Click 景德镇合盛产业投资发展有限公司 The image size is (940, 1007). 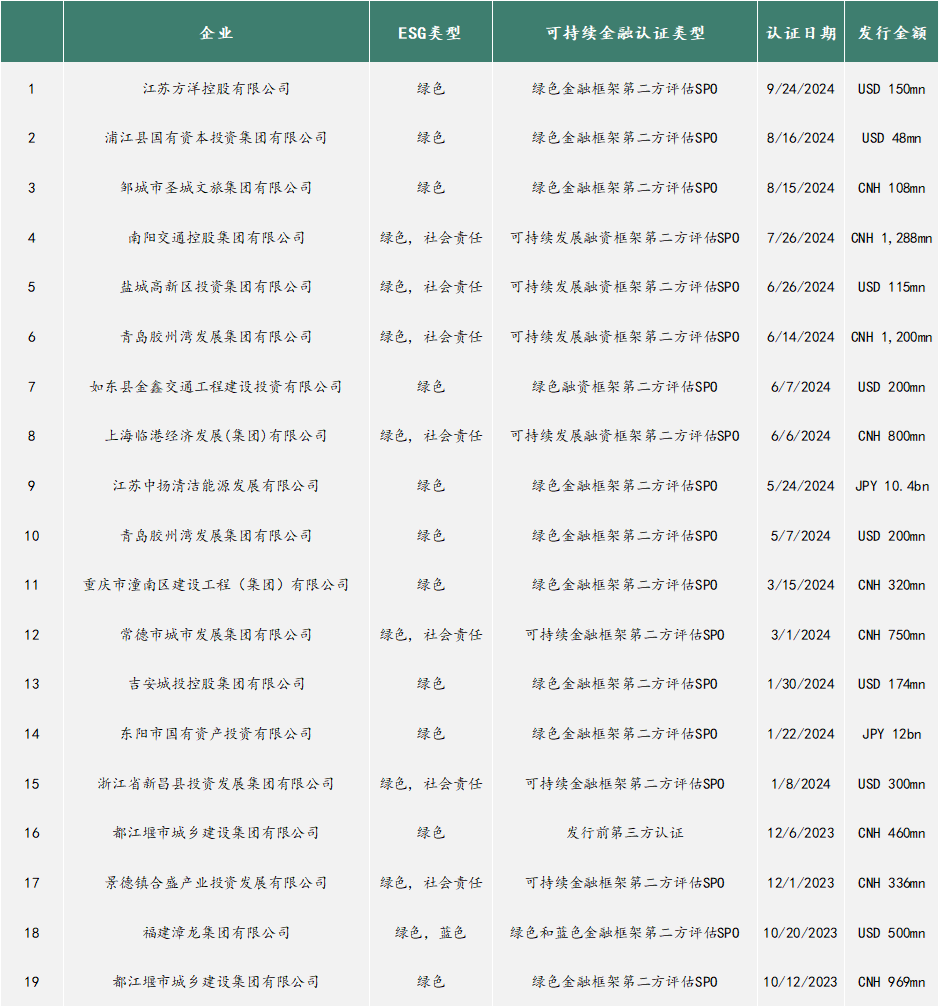tap(216, 883)
